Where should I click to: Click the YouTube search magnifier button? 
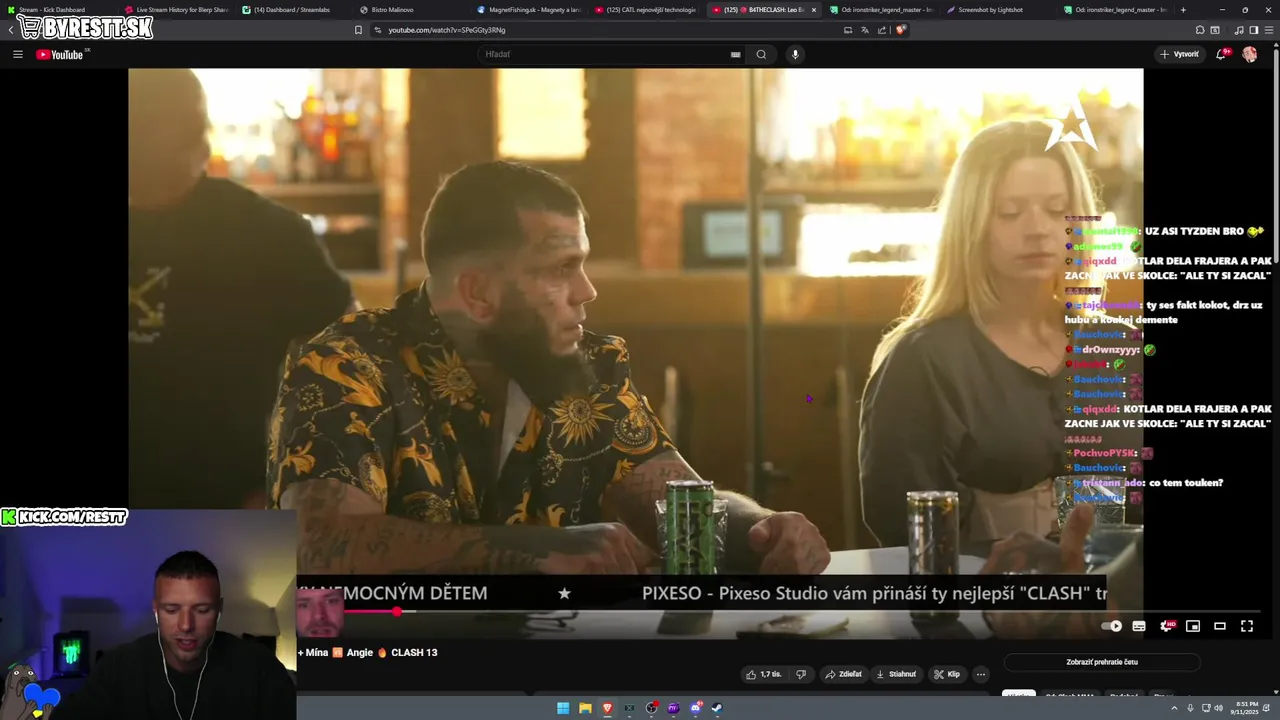coord(761,54)
